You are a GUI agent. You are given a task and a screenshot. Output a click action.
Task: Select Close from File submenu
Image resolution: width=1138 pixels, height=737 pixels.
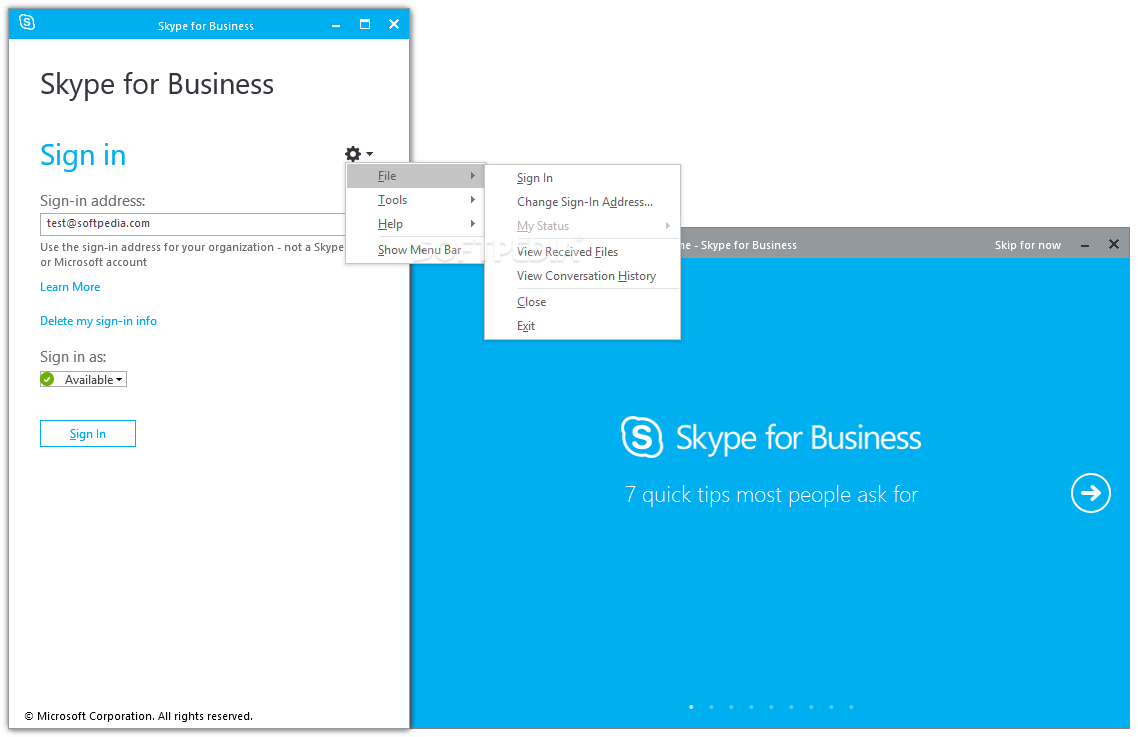(x=582, y=302)
